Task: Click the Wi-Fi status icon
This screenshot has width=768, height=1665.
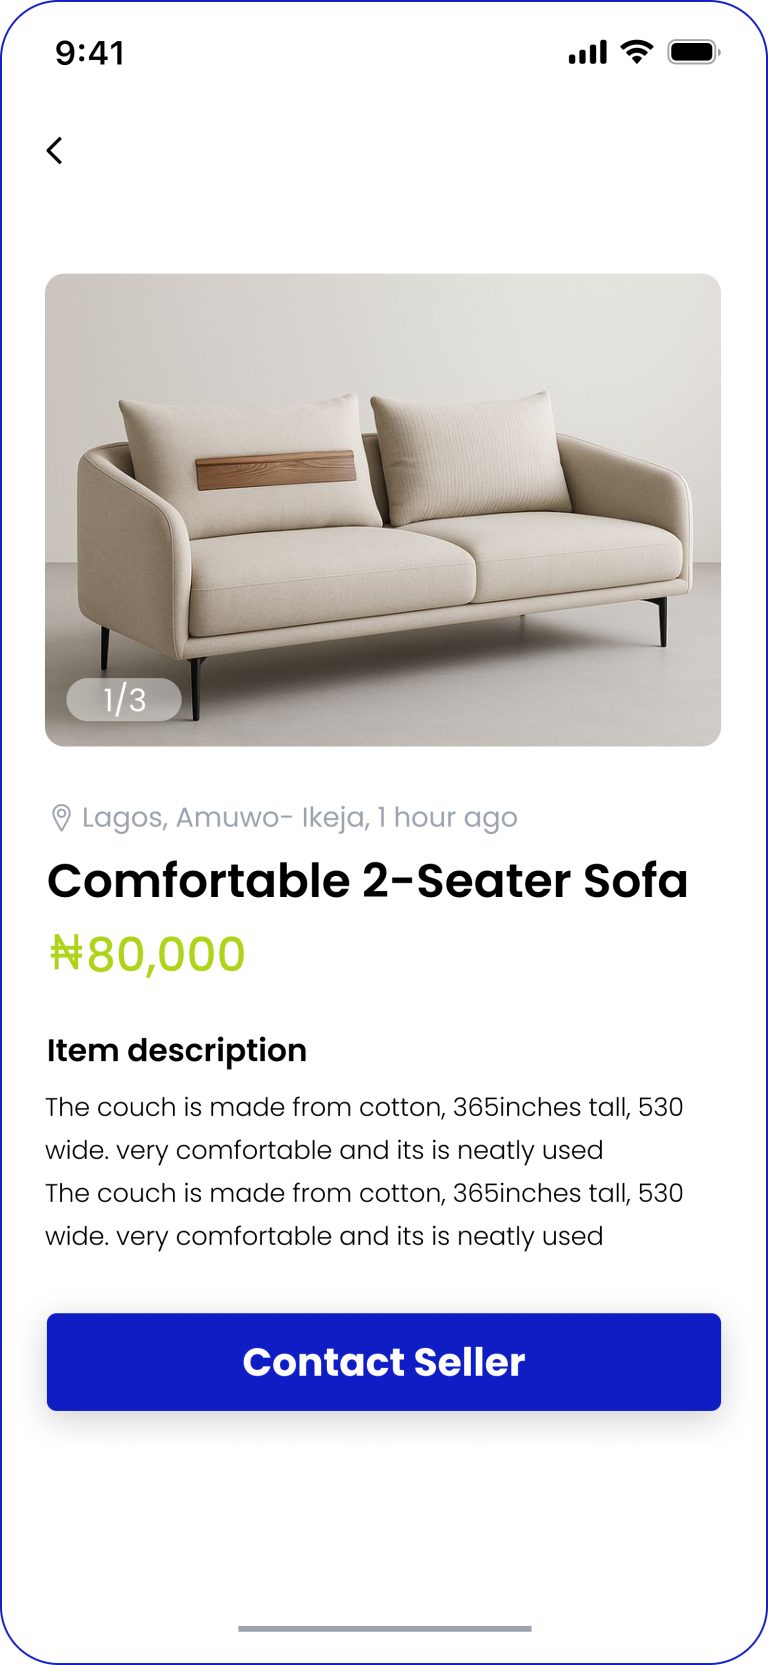Action: coord(636,51)
